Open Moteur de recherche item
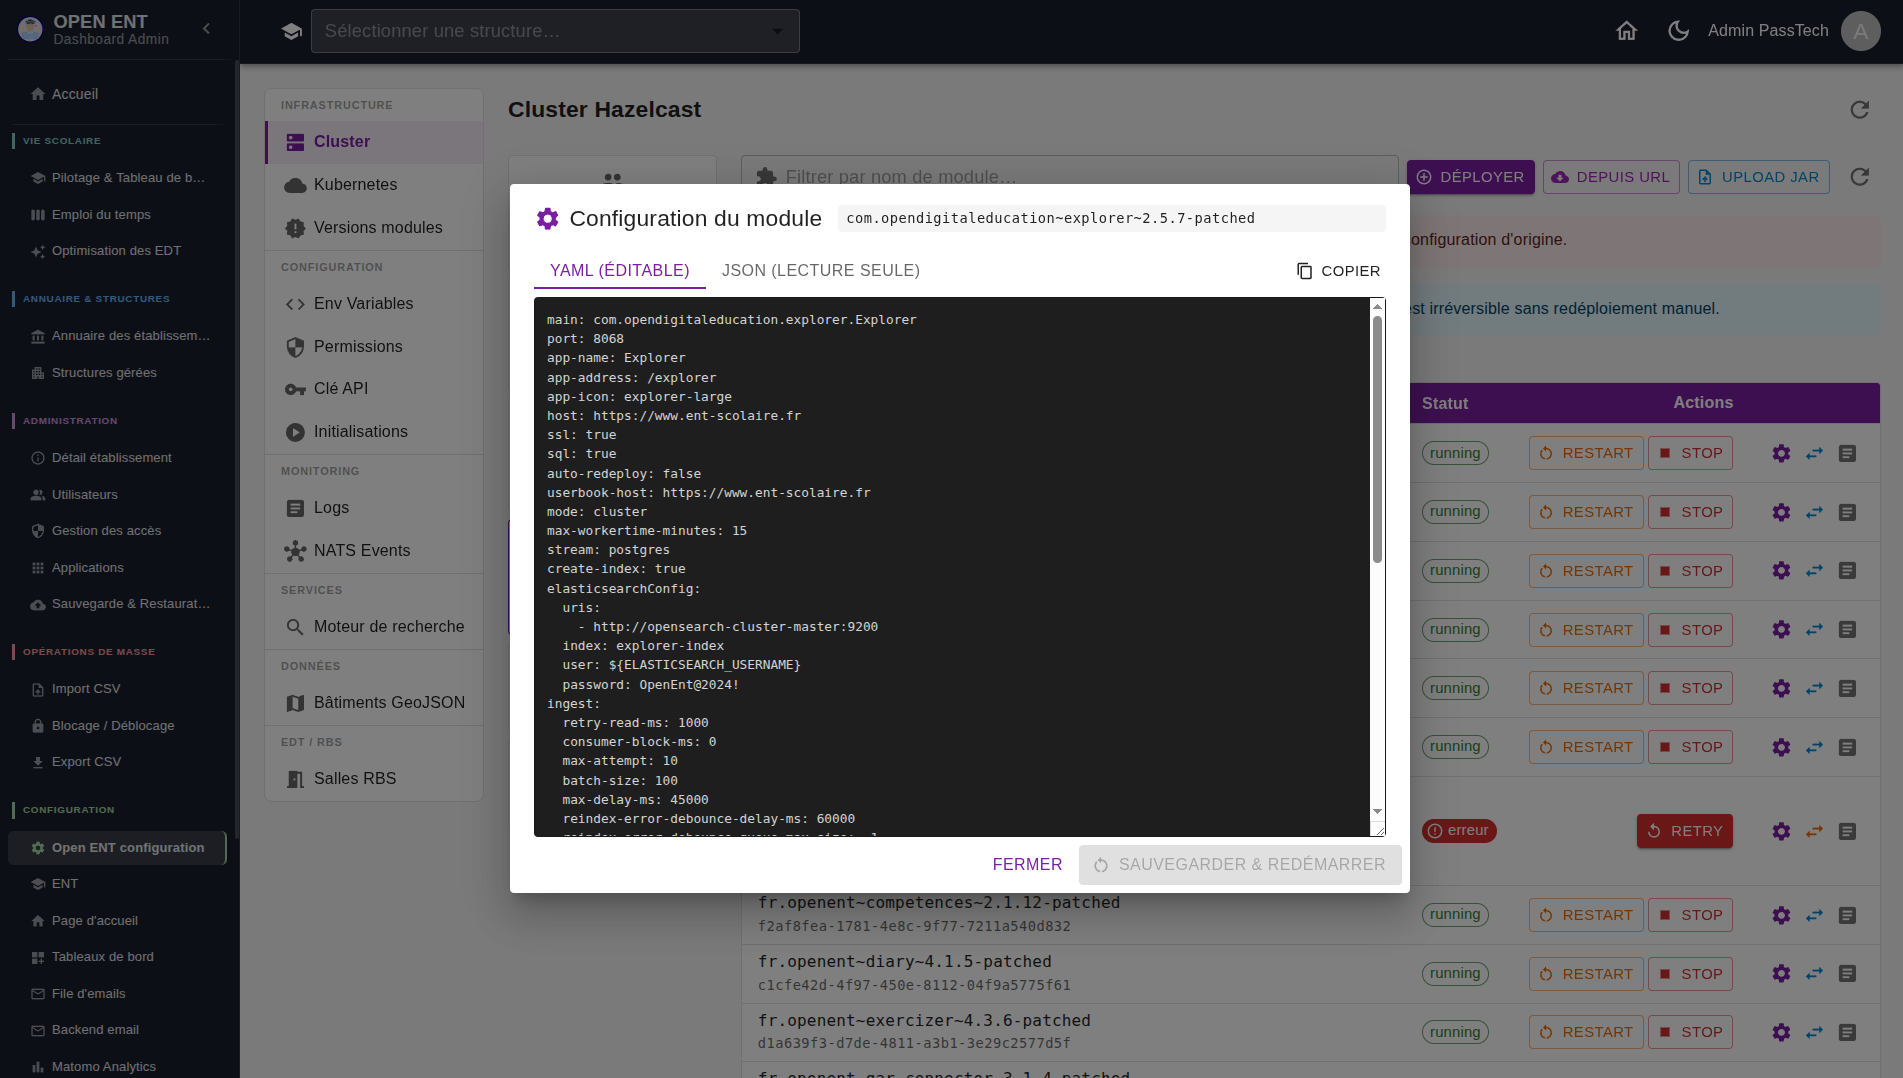1903x1078 pixels. tap(374, 627)
